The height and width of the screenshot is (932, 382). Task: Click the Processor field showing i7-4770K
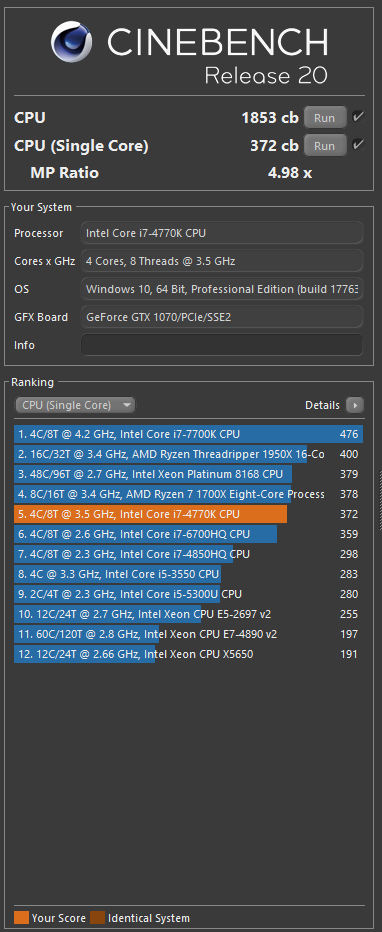pyautogui.click(x=222, y=233)
